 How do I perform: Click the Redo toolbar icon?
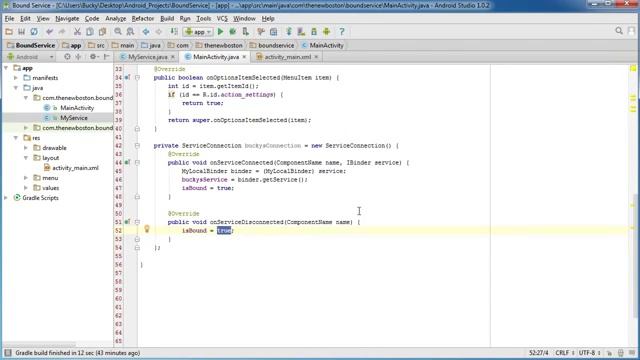pos(62,31)
